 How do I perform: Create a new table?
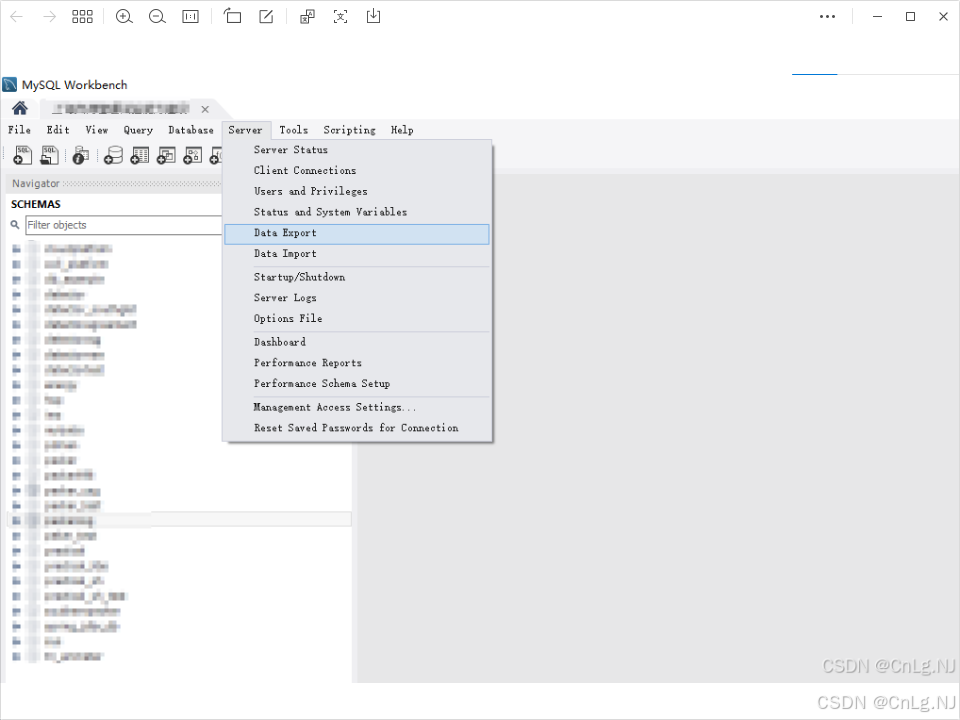click(139, 155)
